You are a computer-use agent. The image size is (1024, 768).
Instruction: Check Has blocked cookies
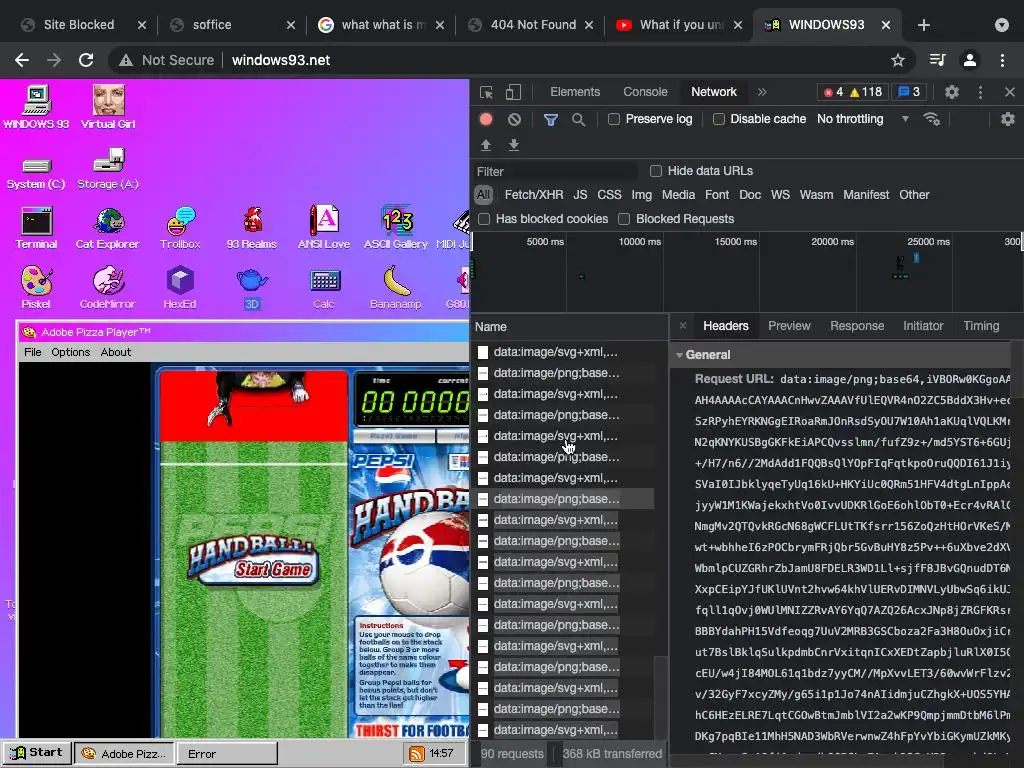pos(484,219)
